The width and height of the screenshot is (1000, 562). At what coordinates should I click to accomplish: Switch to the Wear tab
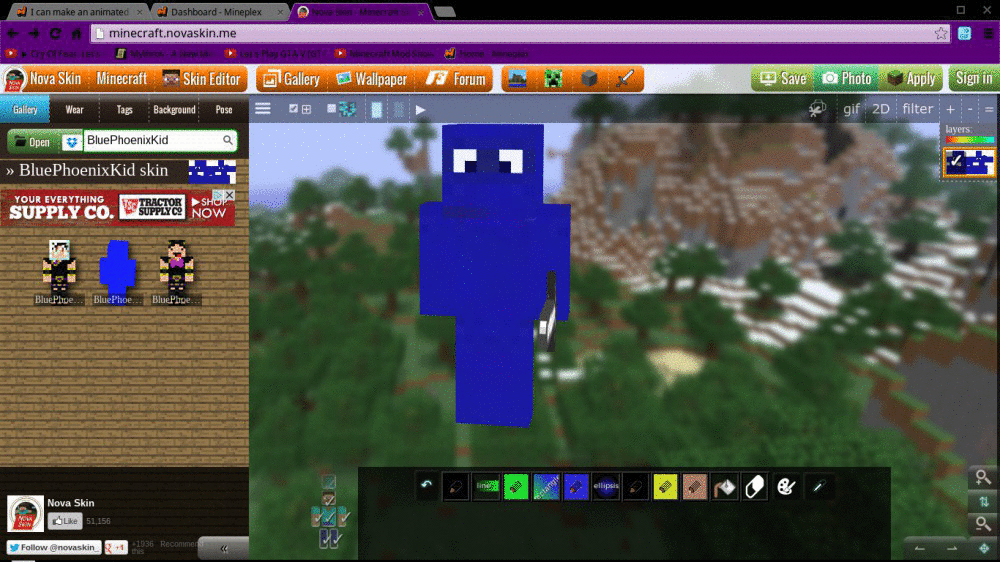pos(74,110)
